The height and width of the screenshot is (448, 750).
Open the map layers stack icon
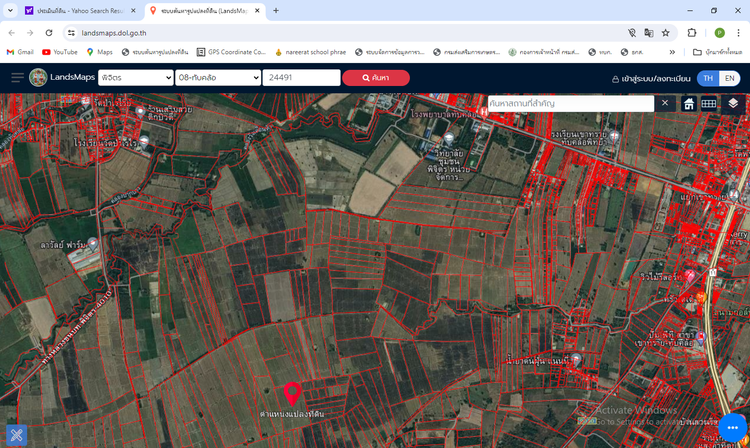point(733,103)
